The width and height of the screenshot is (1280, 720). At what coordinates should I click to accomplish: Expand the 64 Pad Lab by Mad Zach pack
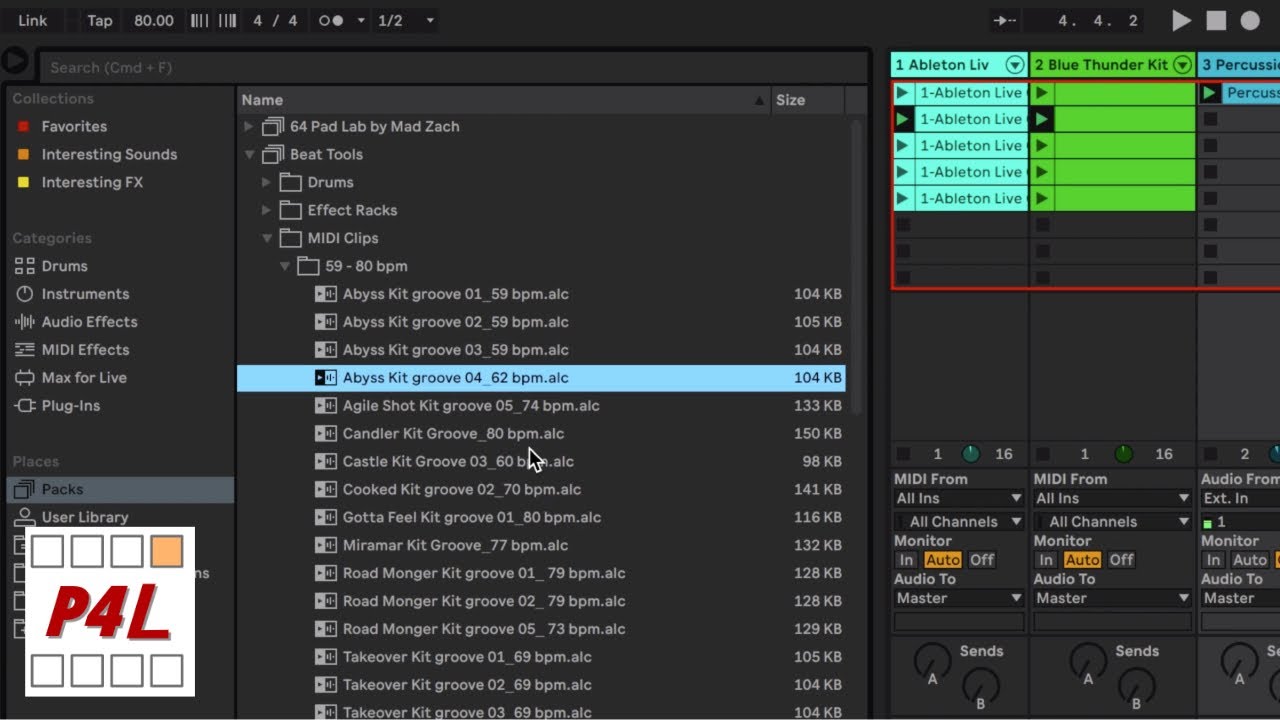249,127
